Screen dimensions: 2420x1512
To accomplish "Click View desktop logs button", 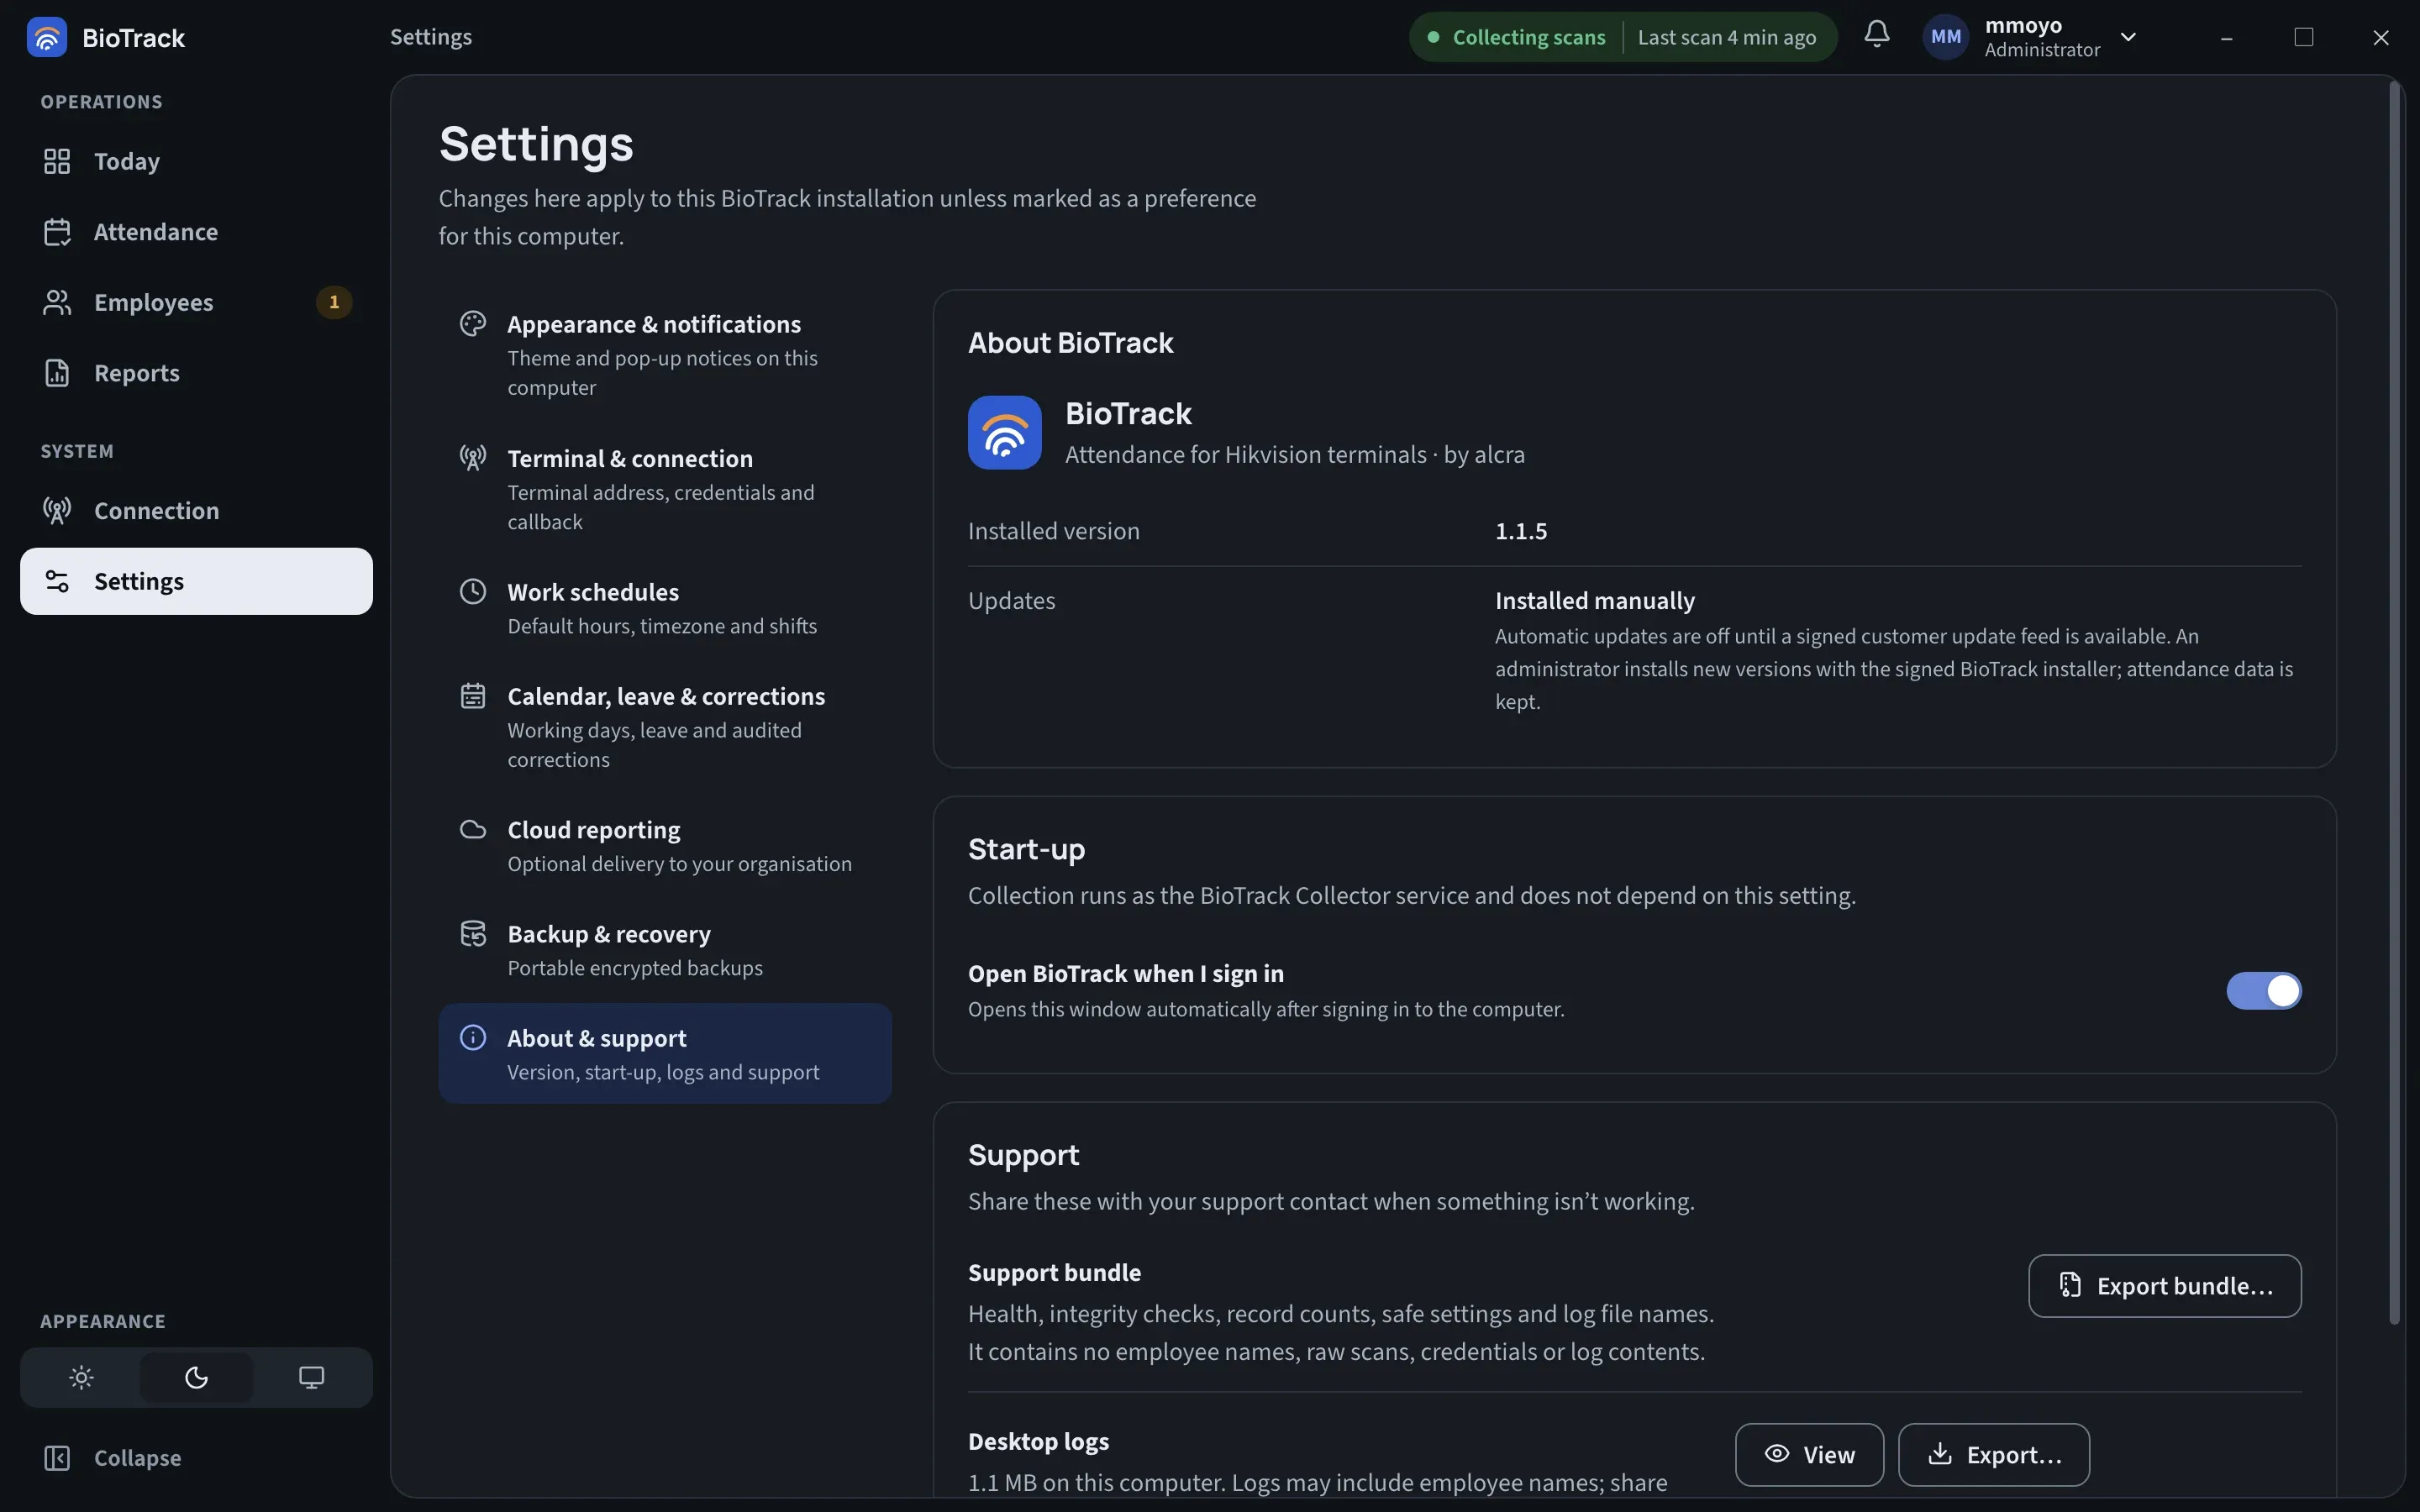I will pyautogui.click(x=1809, y=1455).
